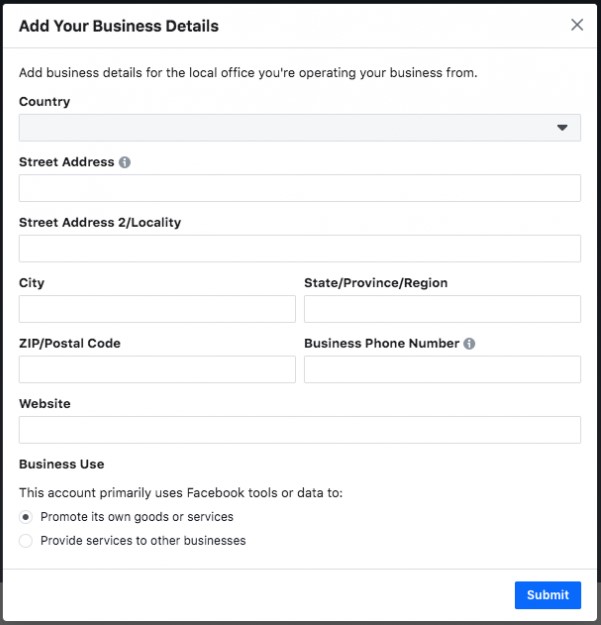Click the State/Province/Region input box
Screen dimensions: 601x625
[442, 309]
